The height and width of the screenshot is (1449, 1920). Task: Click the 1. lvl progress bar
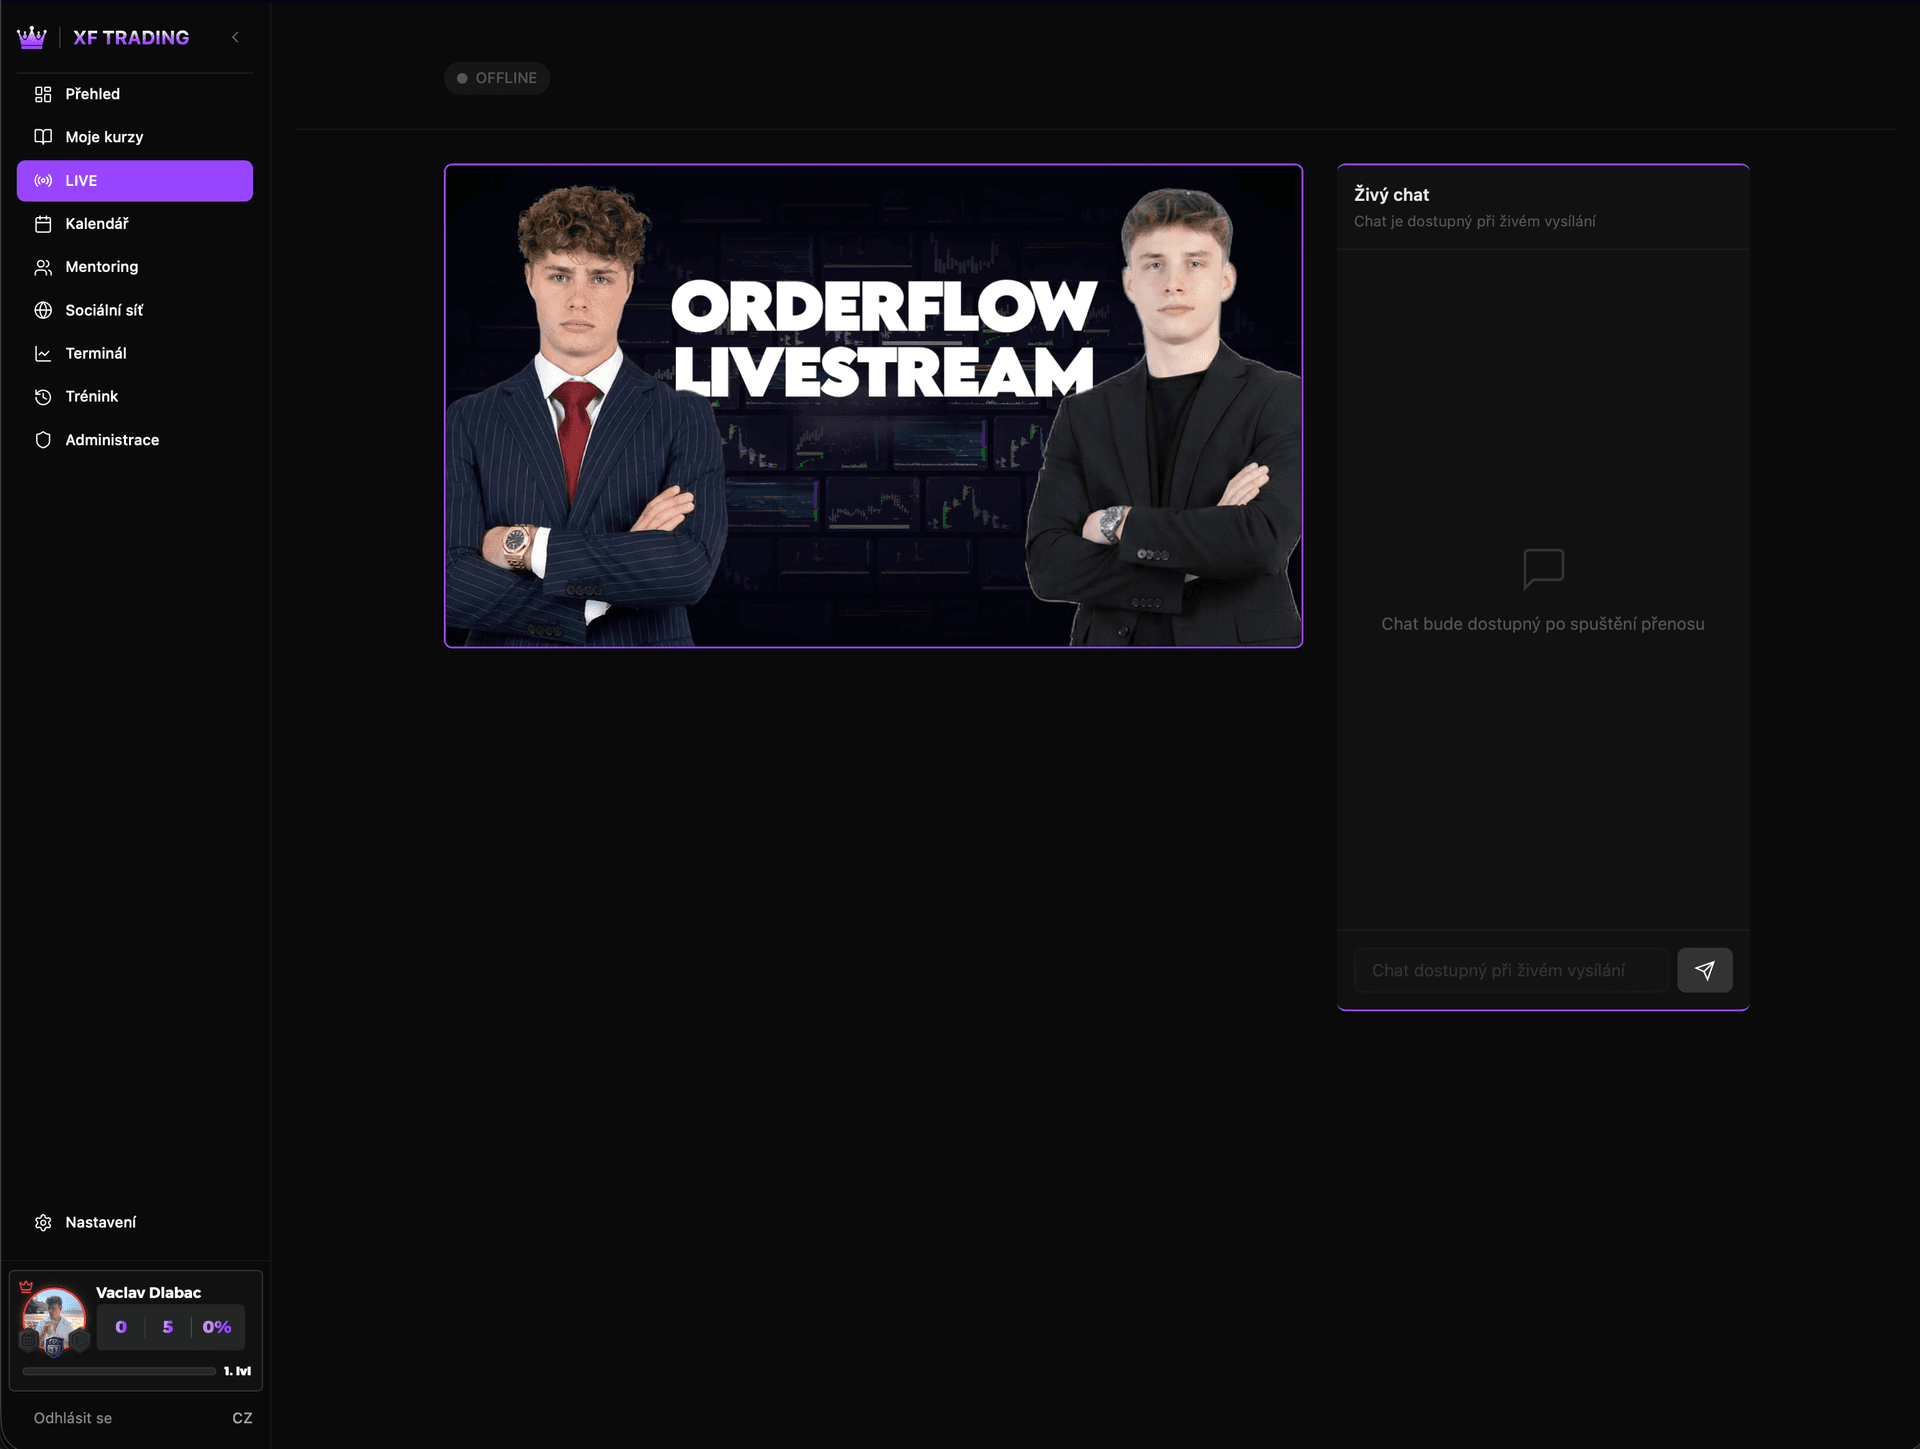118,1371
